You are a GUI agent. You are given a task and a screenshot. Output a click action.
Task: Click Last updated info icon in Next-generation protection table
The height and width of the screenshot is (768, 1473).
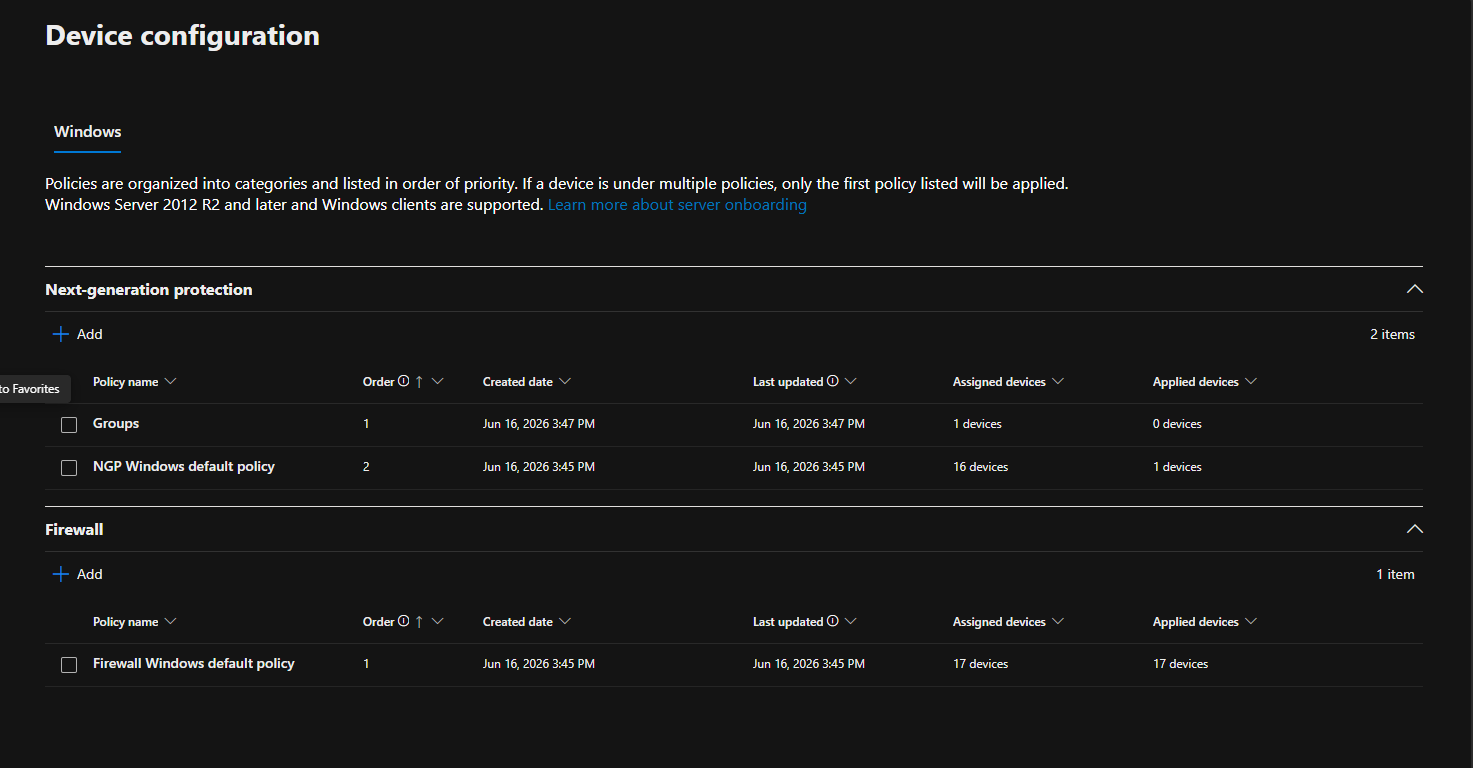(832, 381)
